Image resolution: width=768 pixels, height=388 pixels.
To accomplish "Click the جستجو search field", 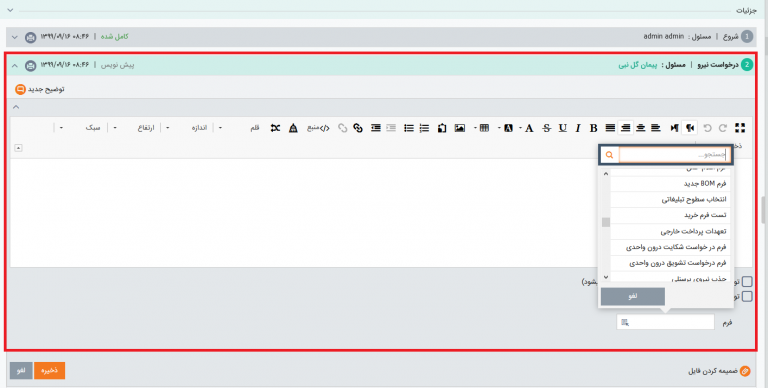I will click(674, 155).
